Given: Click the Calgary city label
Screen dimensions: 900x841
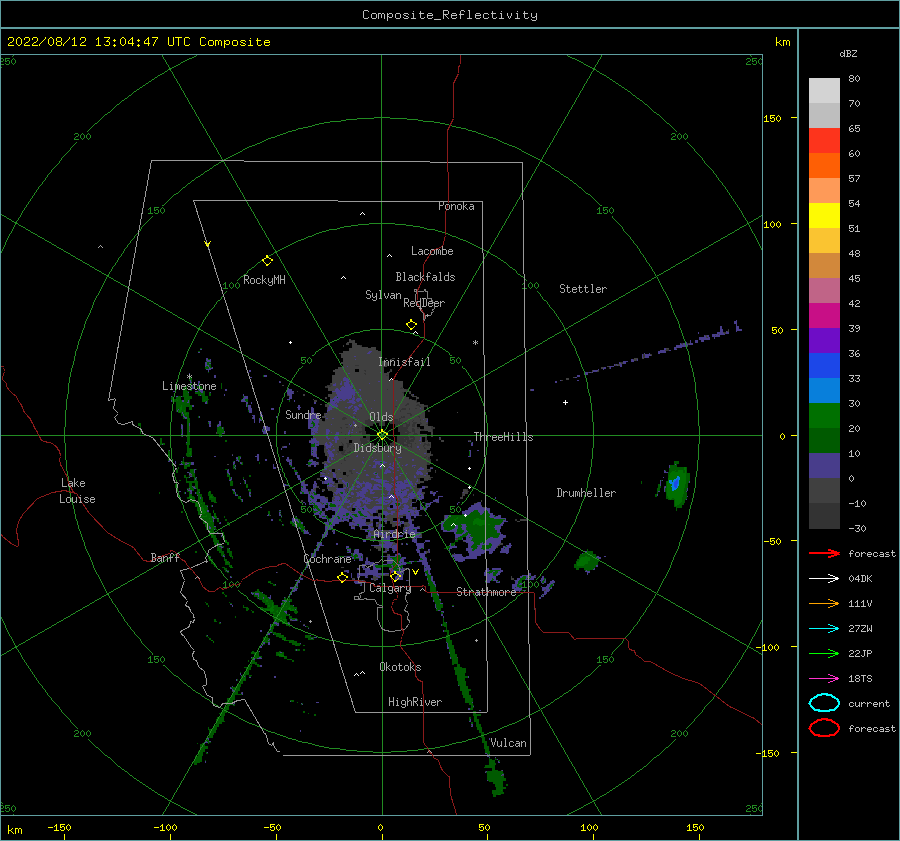Looking at the screenshot, I should pos(390,588).
